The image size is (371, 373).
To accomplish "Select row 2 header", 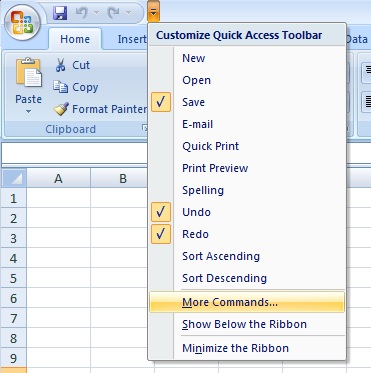I will pos(14,218).
